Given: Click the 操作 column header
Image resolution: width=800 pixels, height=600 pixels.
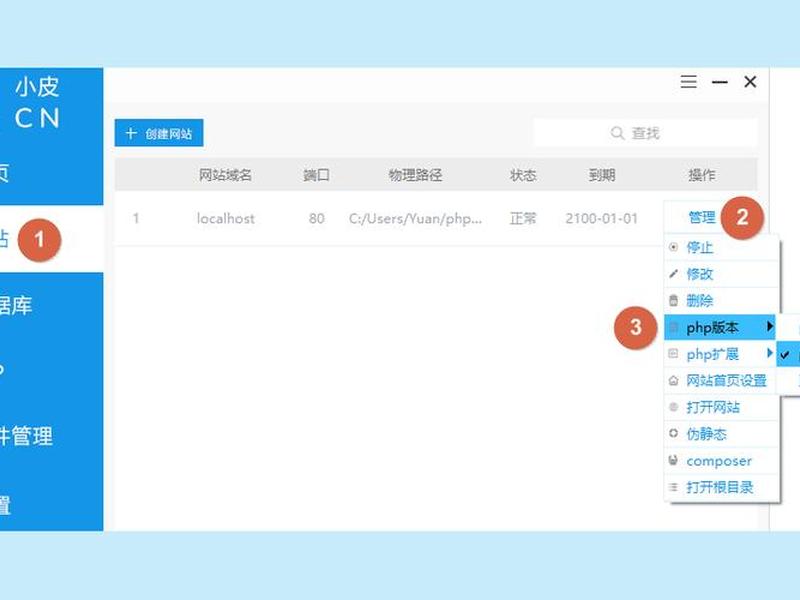Looking at the screenshot, I should 702,175.
